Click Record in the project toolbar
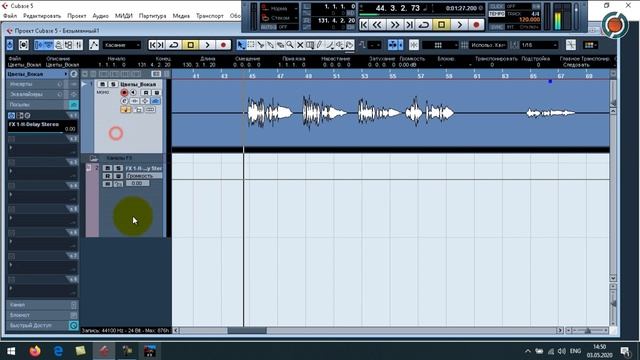The height and width of the screenshot is (360, 640). pos(223,45)
